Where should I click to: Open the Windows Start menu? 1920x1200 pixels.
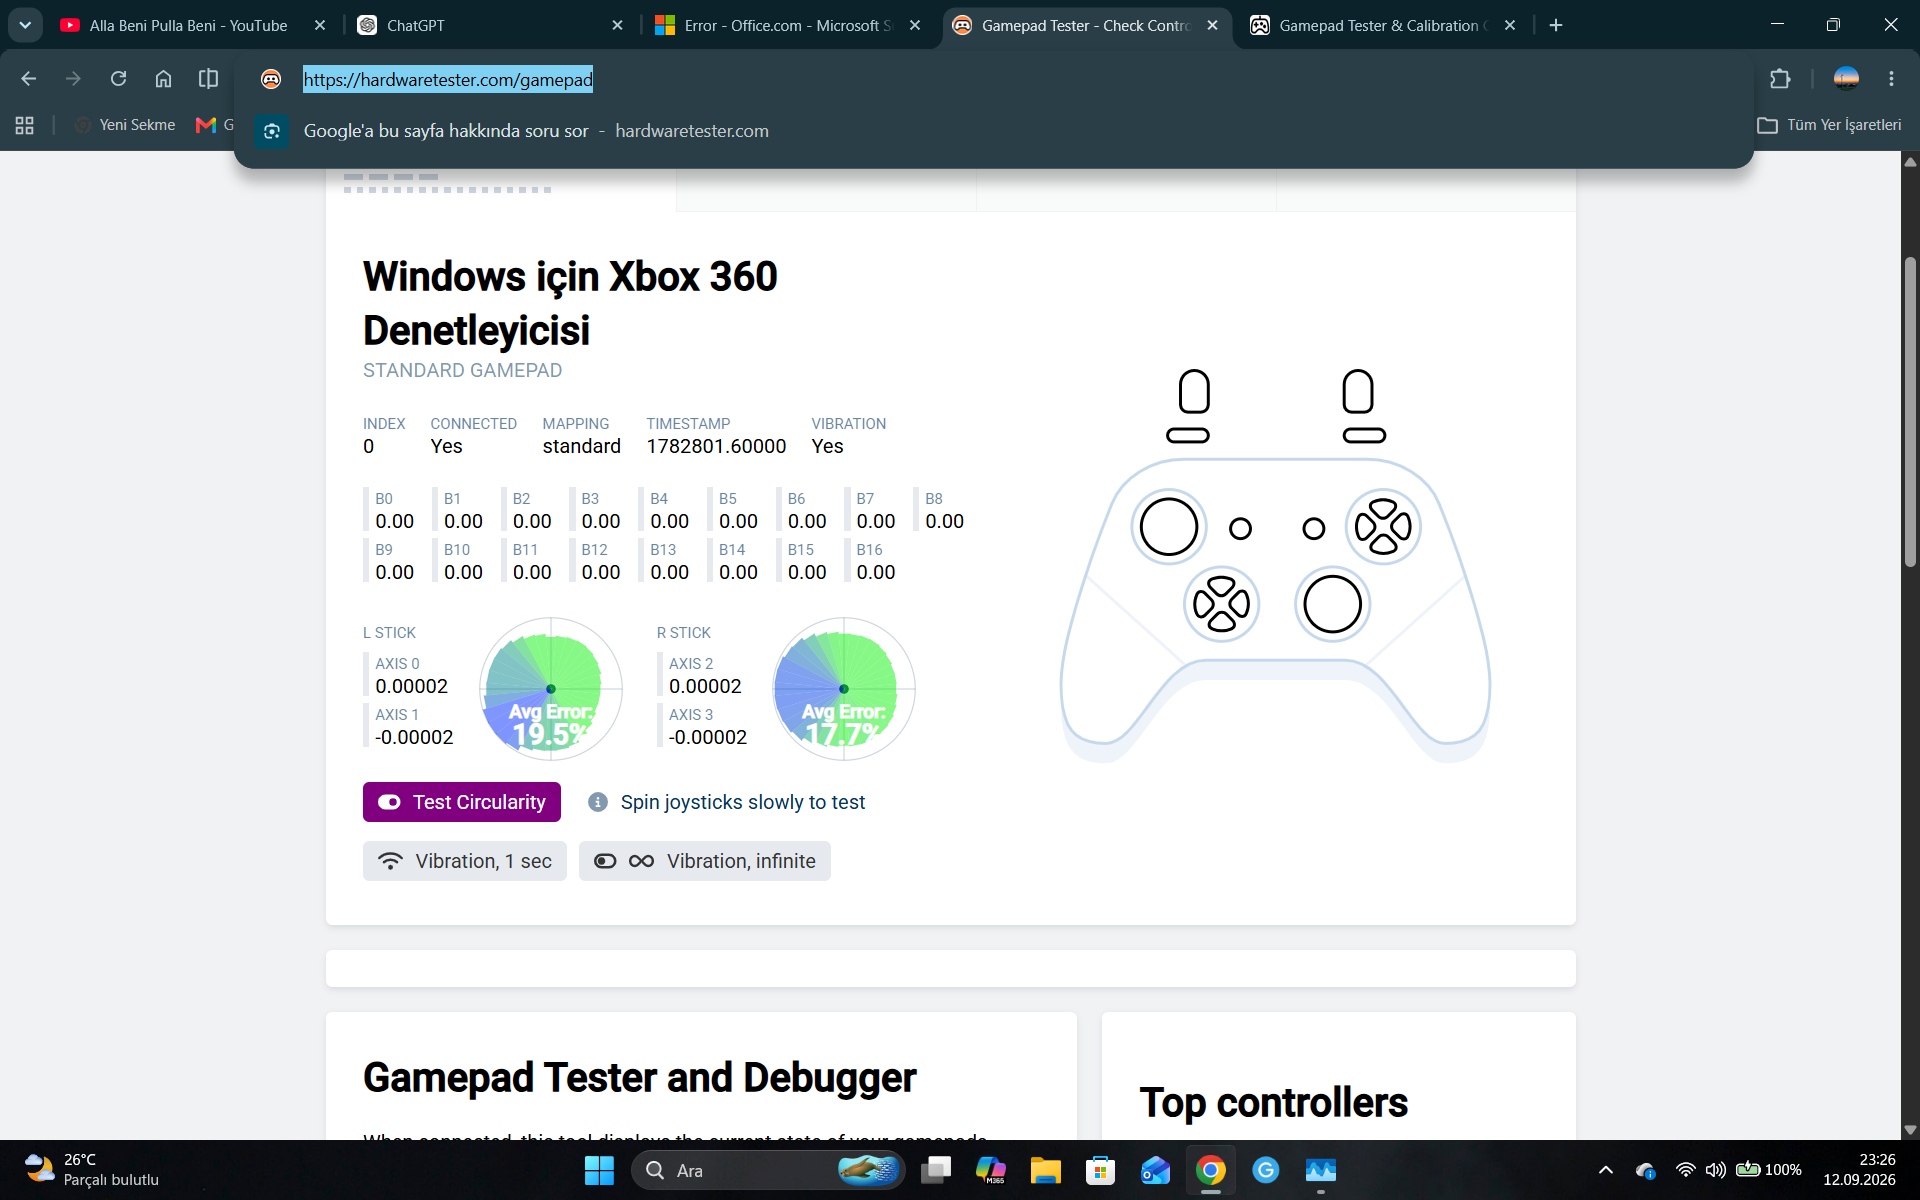pyautogui.click(x=599, y=1170)
